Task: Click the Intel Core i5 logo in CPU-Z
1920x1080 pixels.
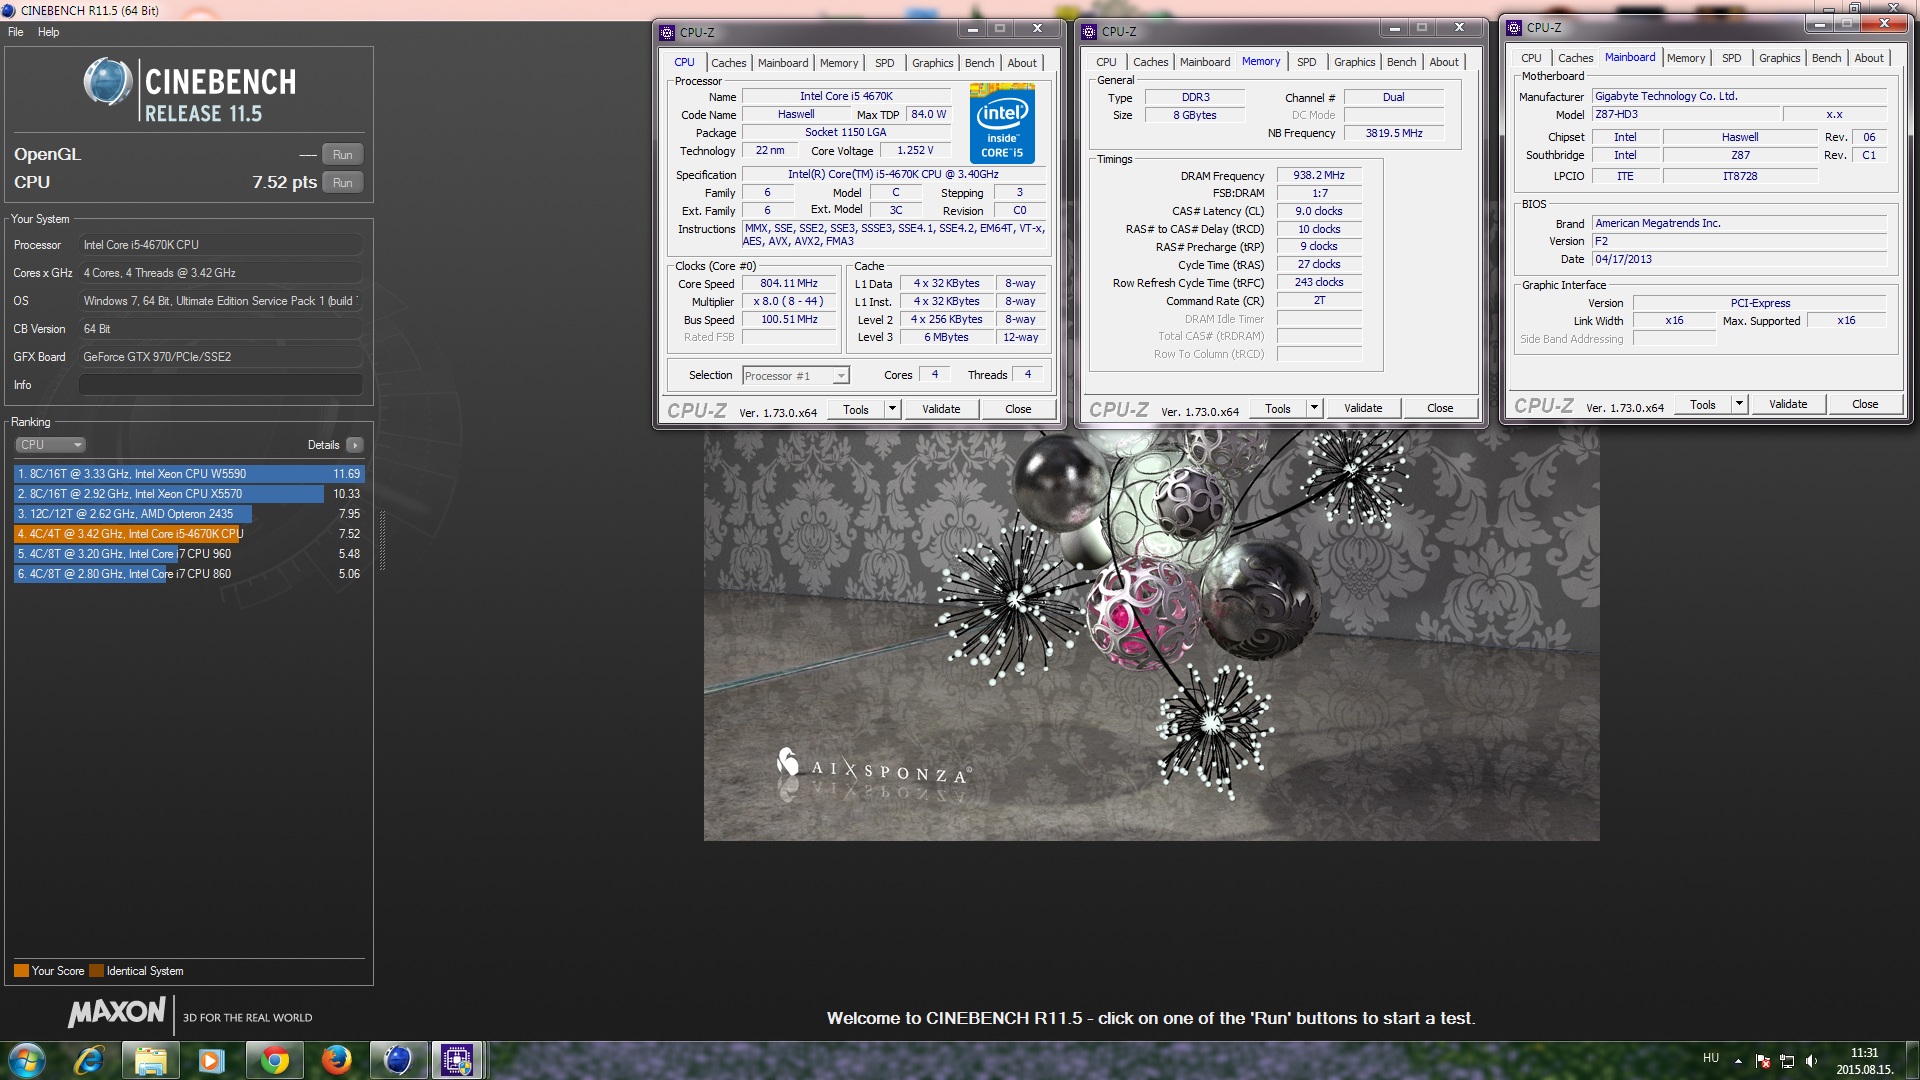Action: coord(1001,123)
